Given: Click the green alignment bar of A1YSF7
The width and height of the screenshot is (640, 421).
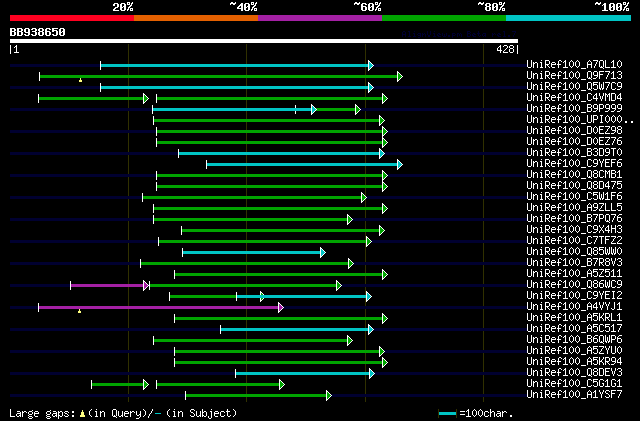Looking at the screenshot, I should click(x=258, y=396).
